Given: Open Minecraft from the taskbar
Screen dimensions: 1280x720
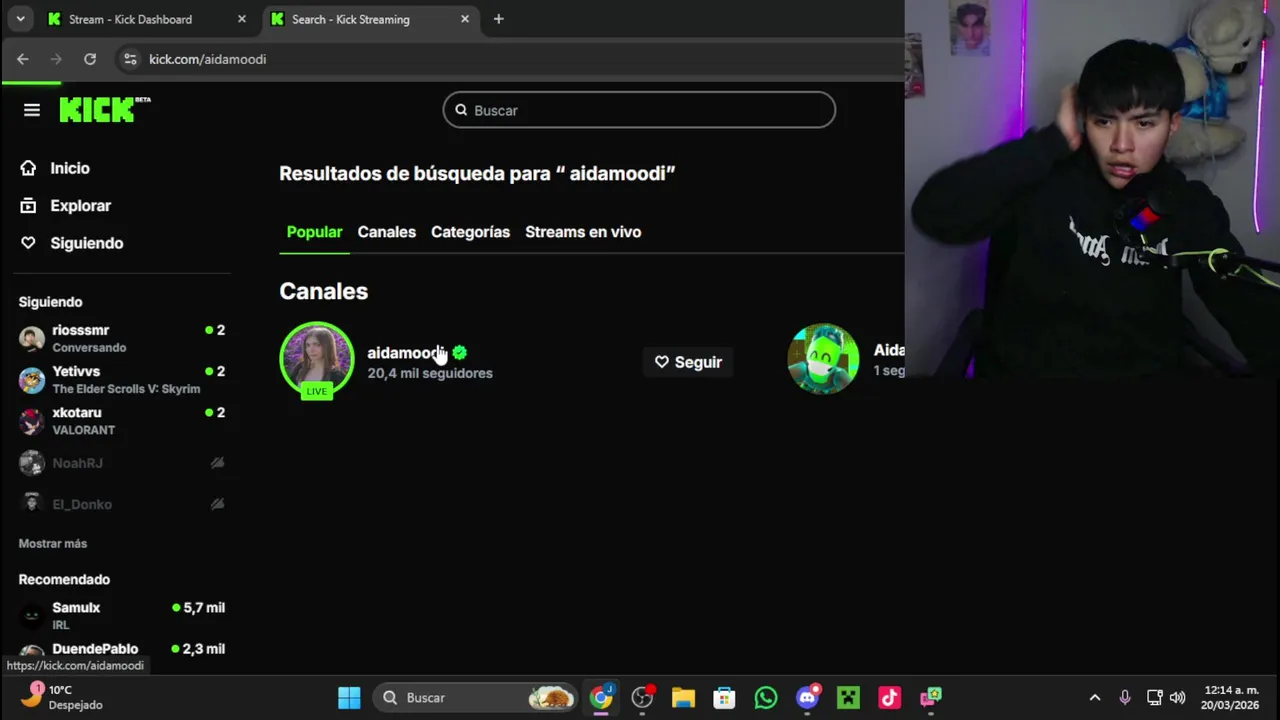Looking at the screenshot, I should pos(848,697).
